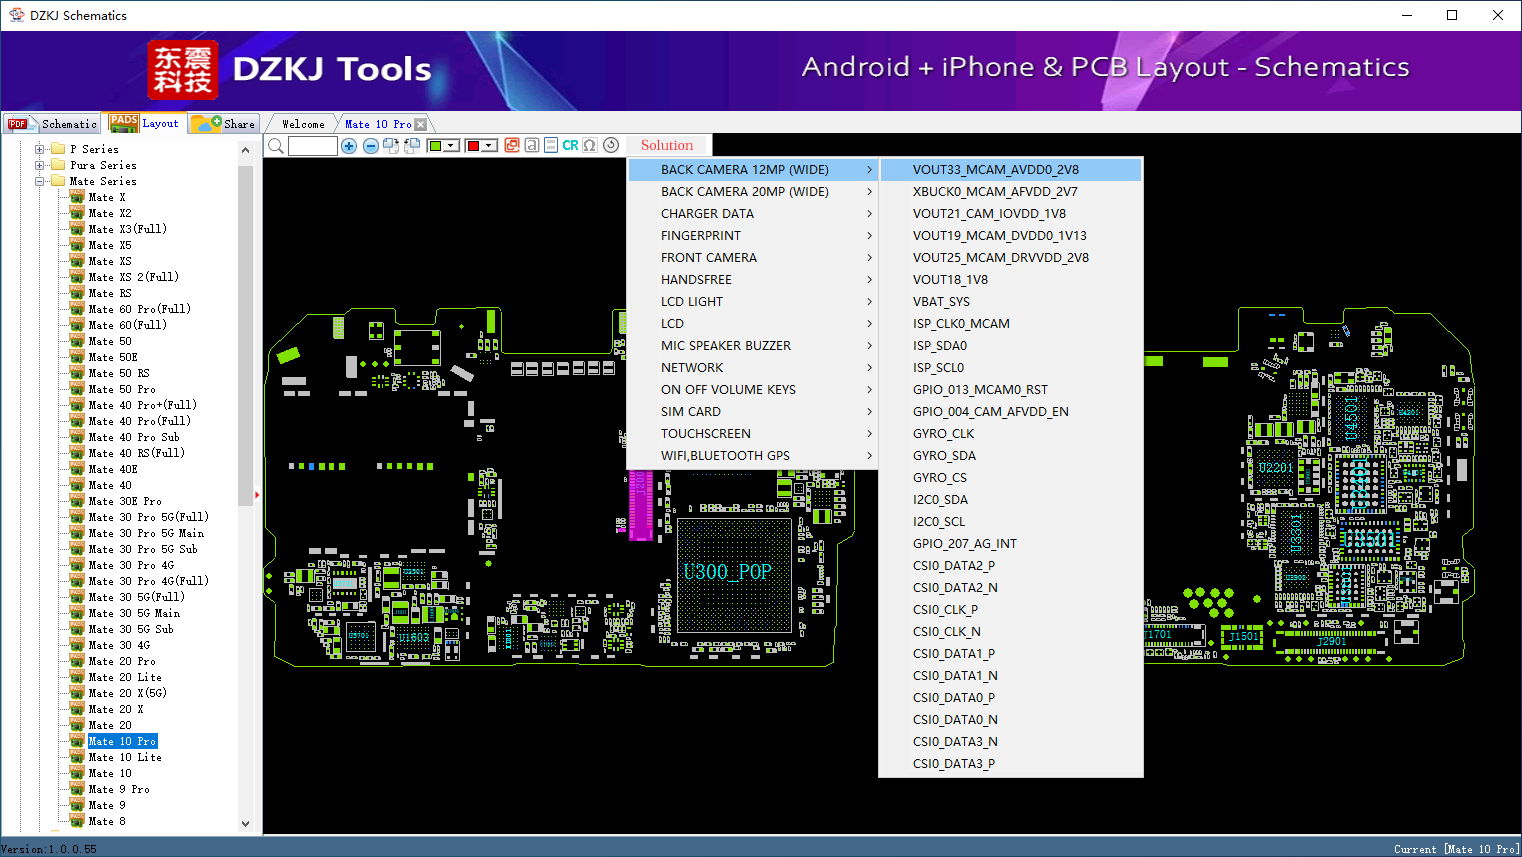1522x857 pixels.
Task: Click the second rotate-board icon before the green swatch
Action: [411, 146]
